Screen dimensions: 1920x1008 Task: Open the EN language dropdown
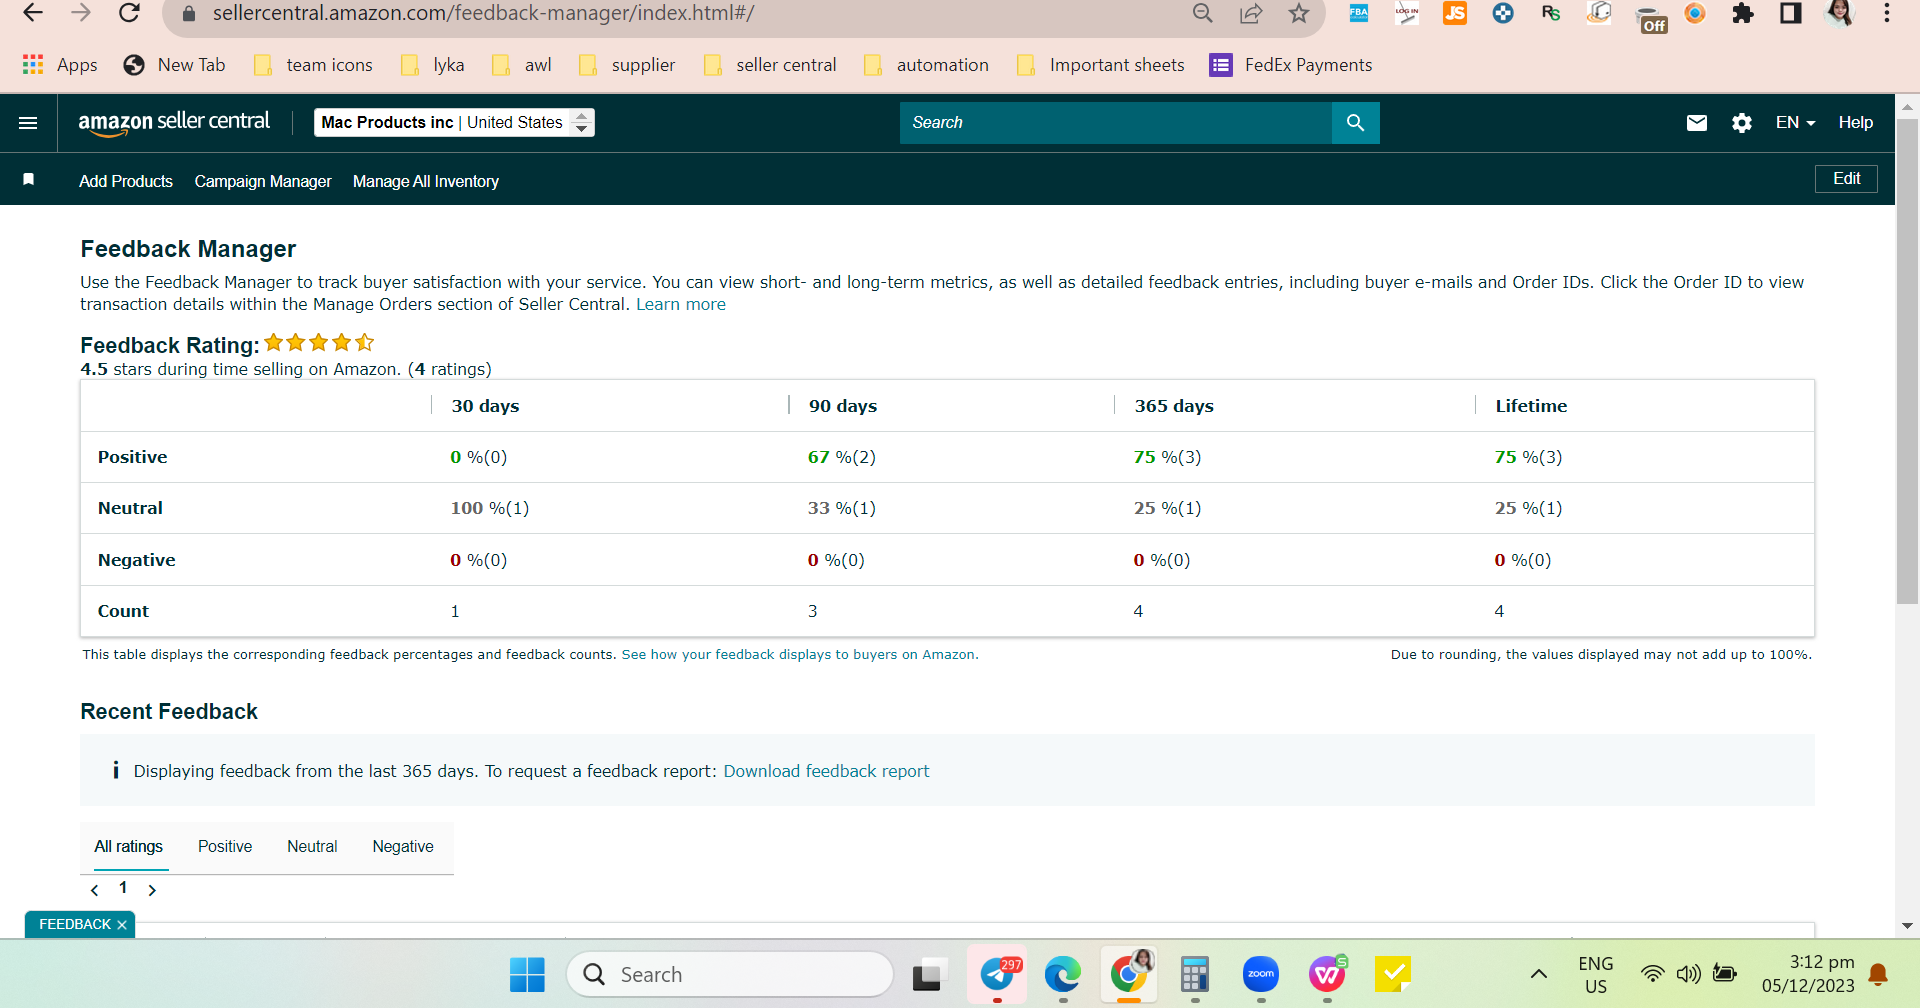(x=1795, y=123)
